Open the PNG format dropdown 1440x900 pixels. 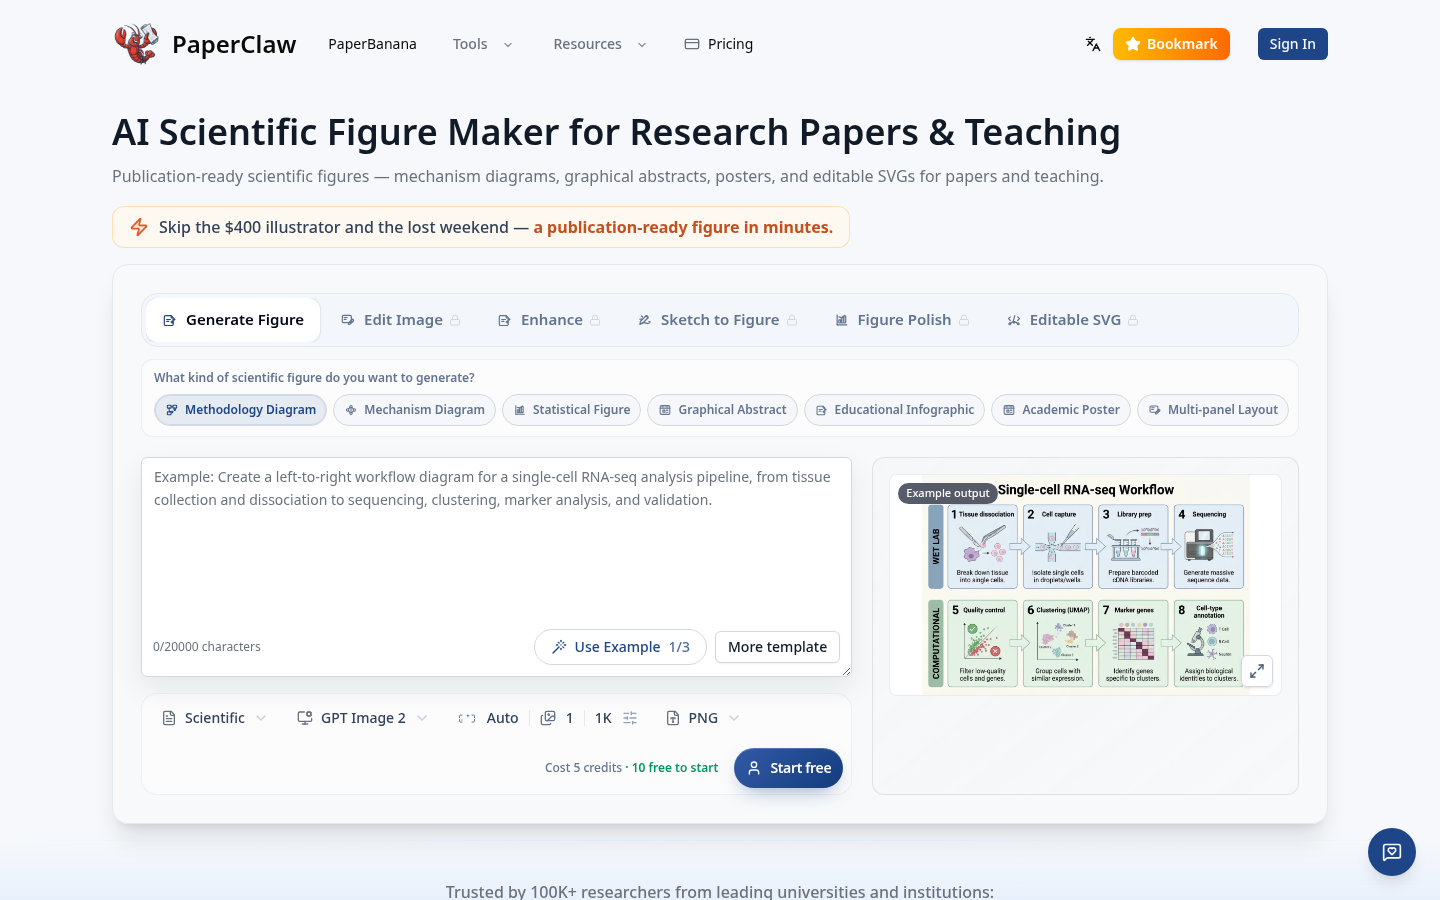click(x=703, y=718)
